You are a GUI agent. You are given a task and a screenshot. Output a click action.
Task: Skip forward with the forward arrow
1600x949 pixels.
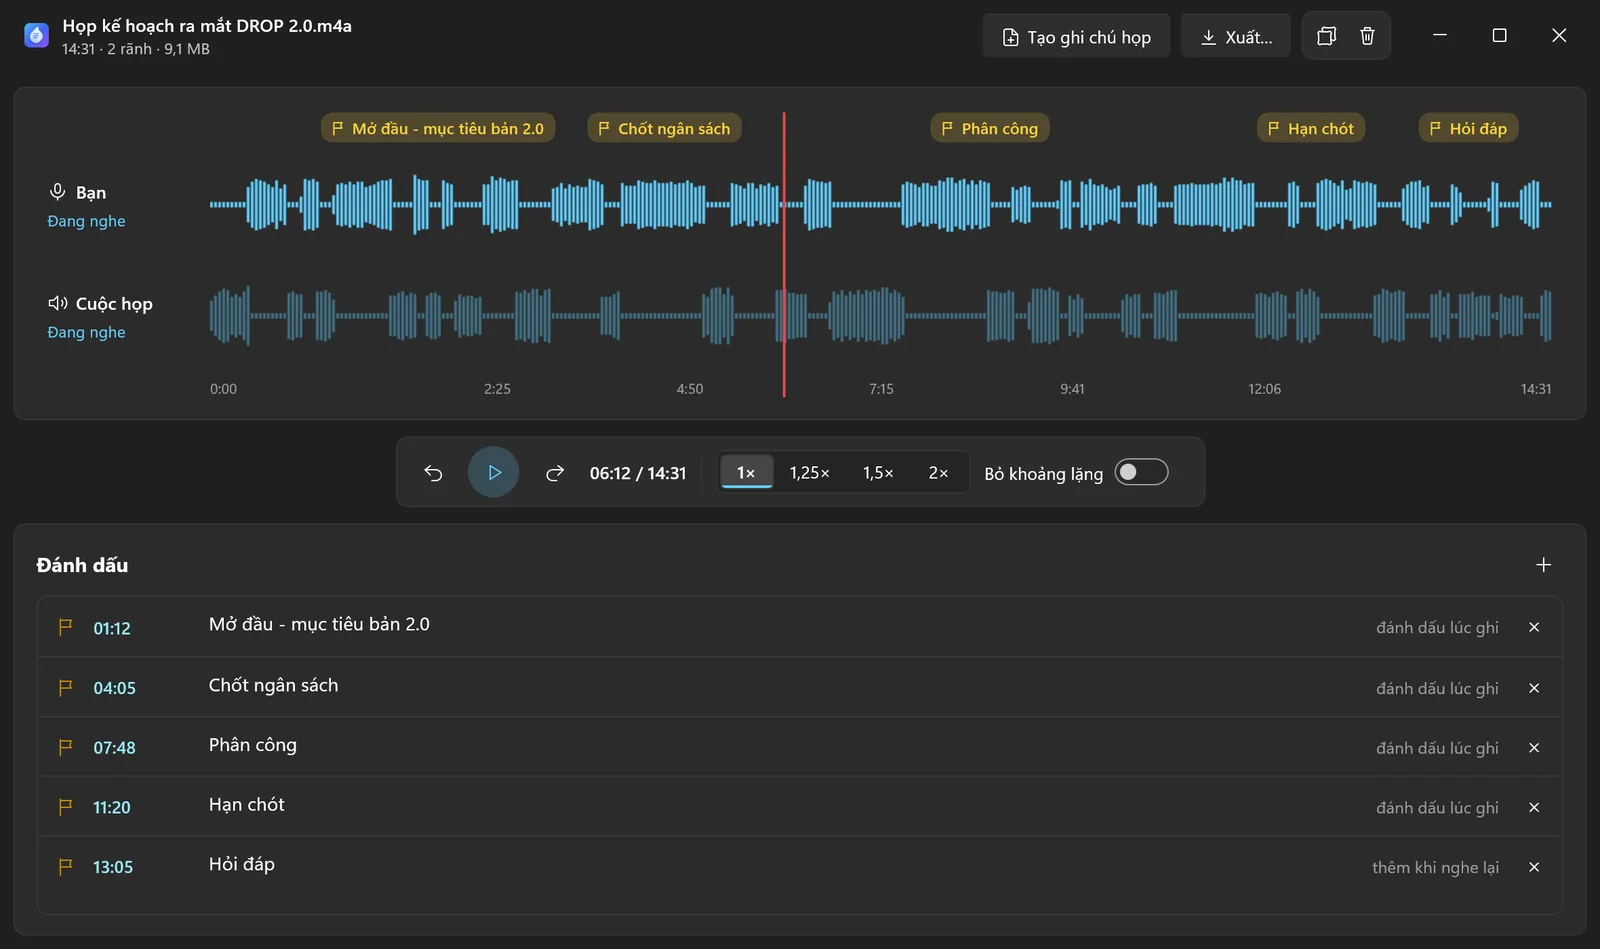point(555,473)
